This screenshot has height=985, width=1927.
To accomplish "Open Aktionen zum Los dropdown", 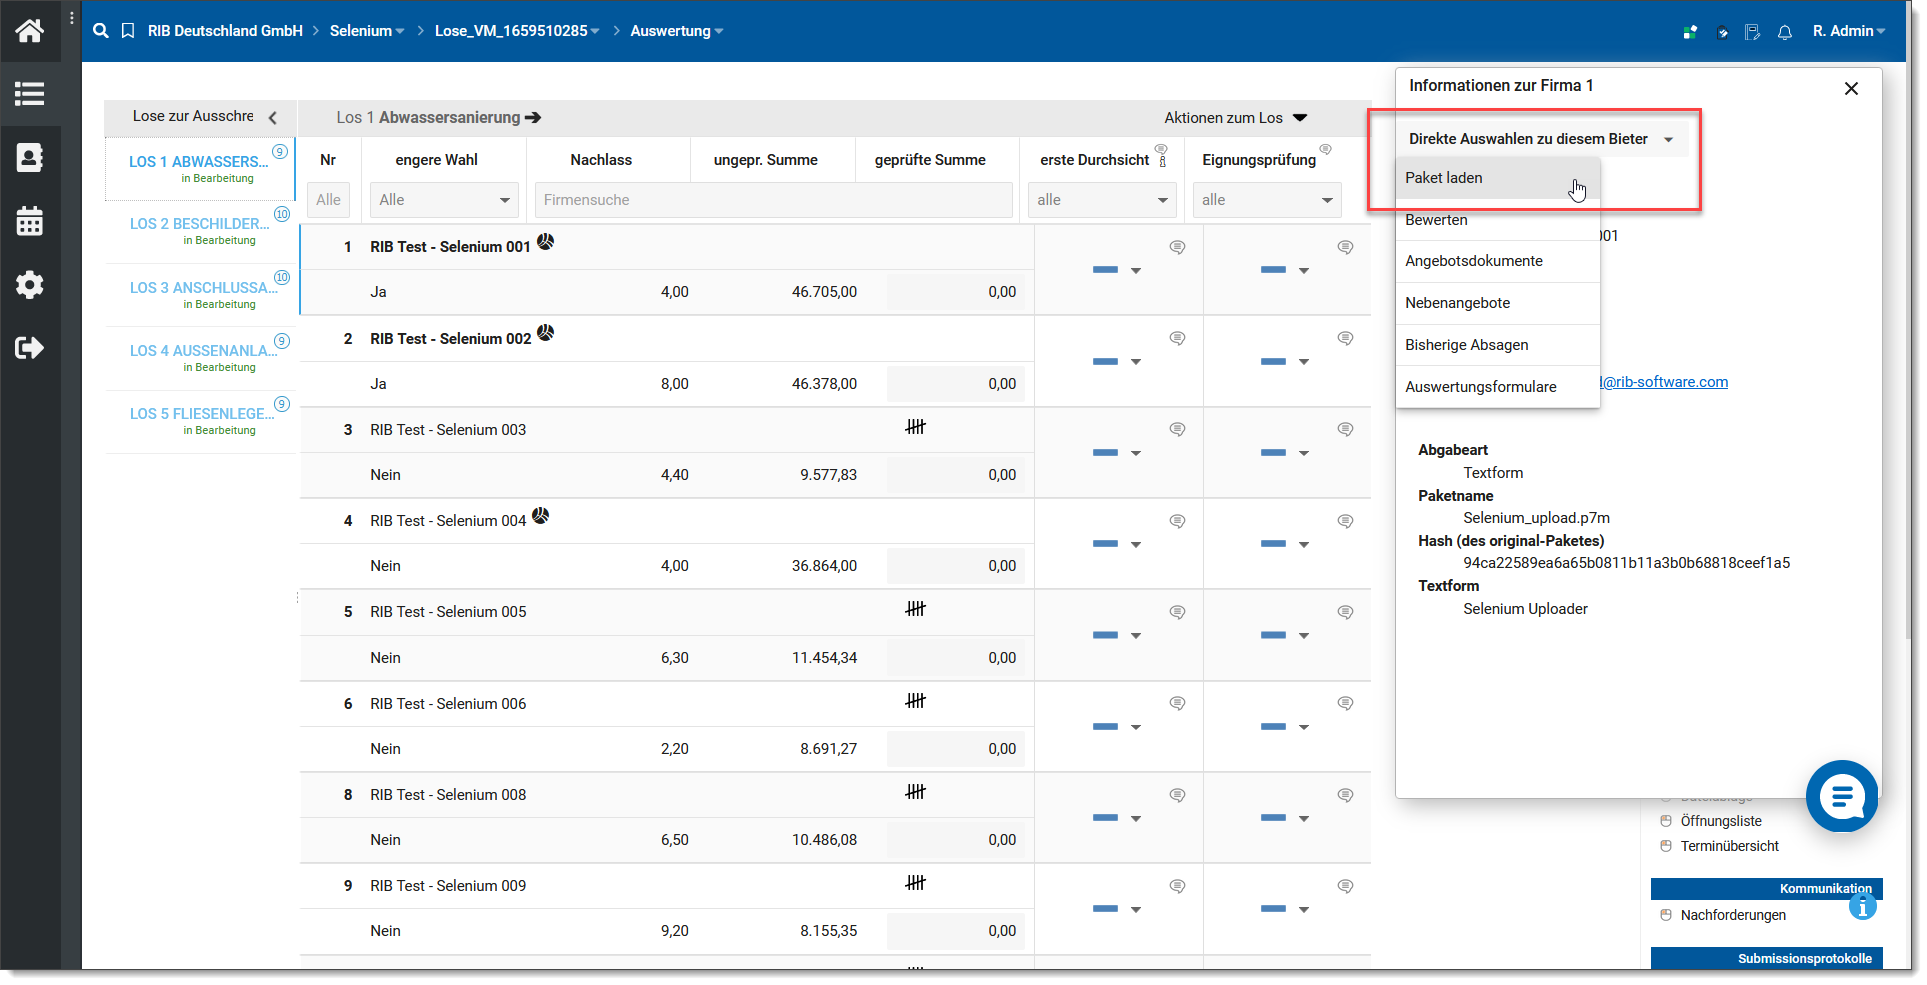I will pos(1236,118).
